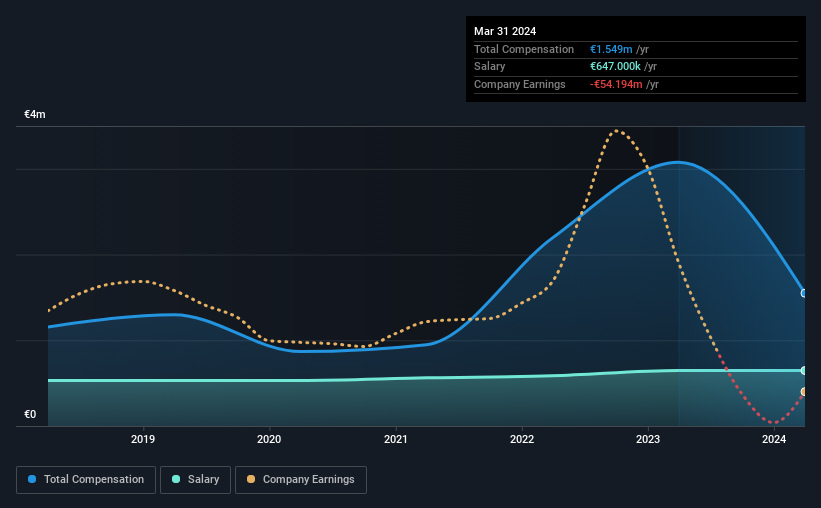Click the €4m y-axis label
The image size is (821, 508).
coord(35,114)
